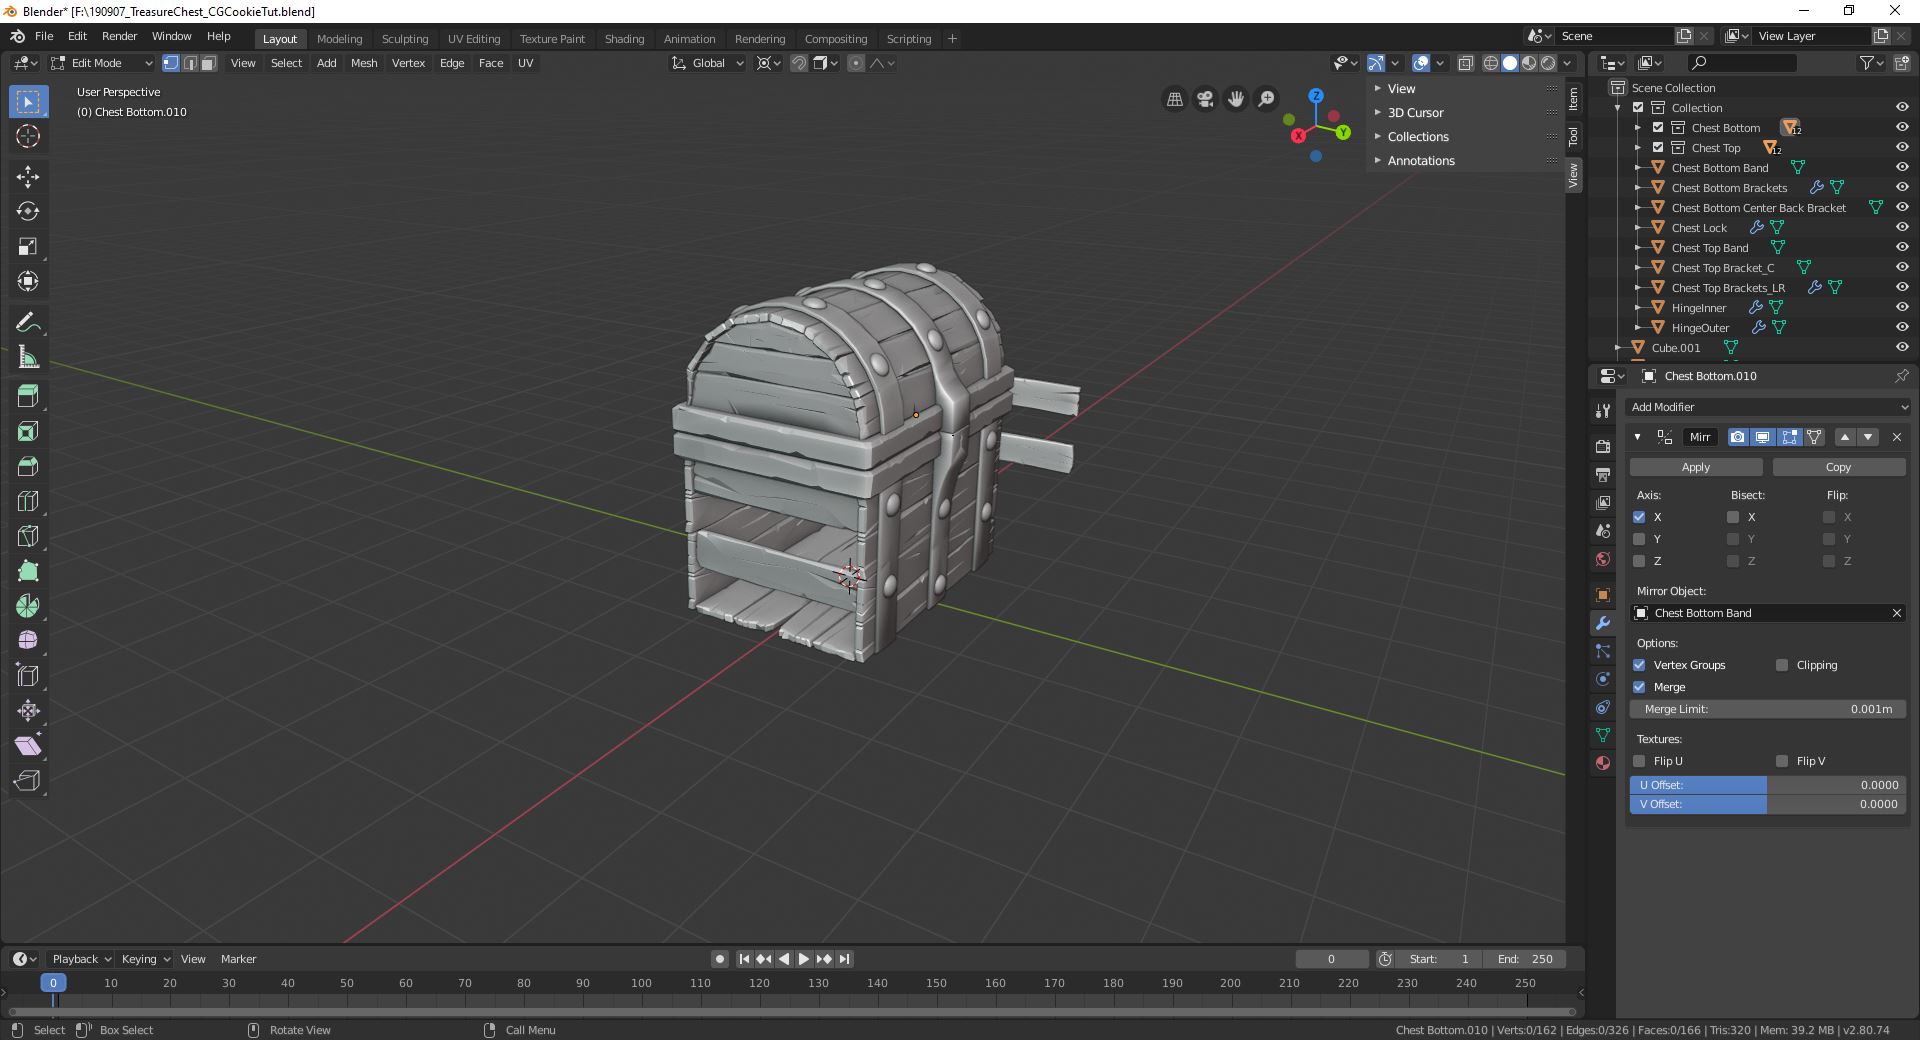The height and width of the screenshot is (1040, 1920).
Task: Open the Render menu
Action: (119, 36)
